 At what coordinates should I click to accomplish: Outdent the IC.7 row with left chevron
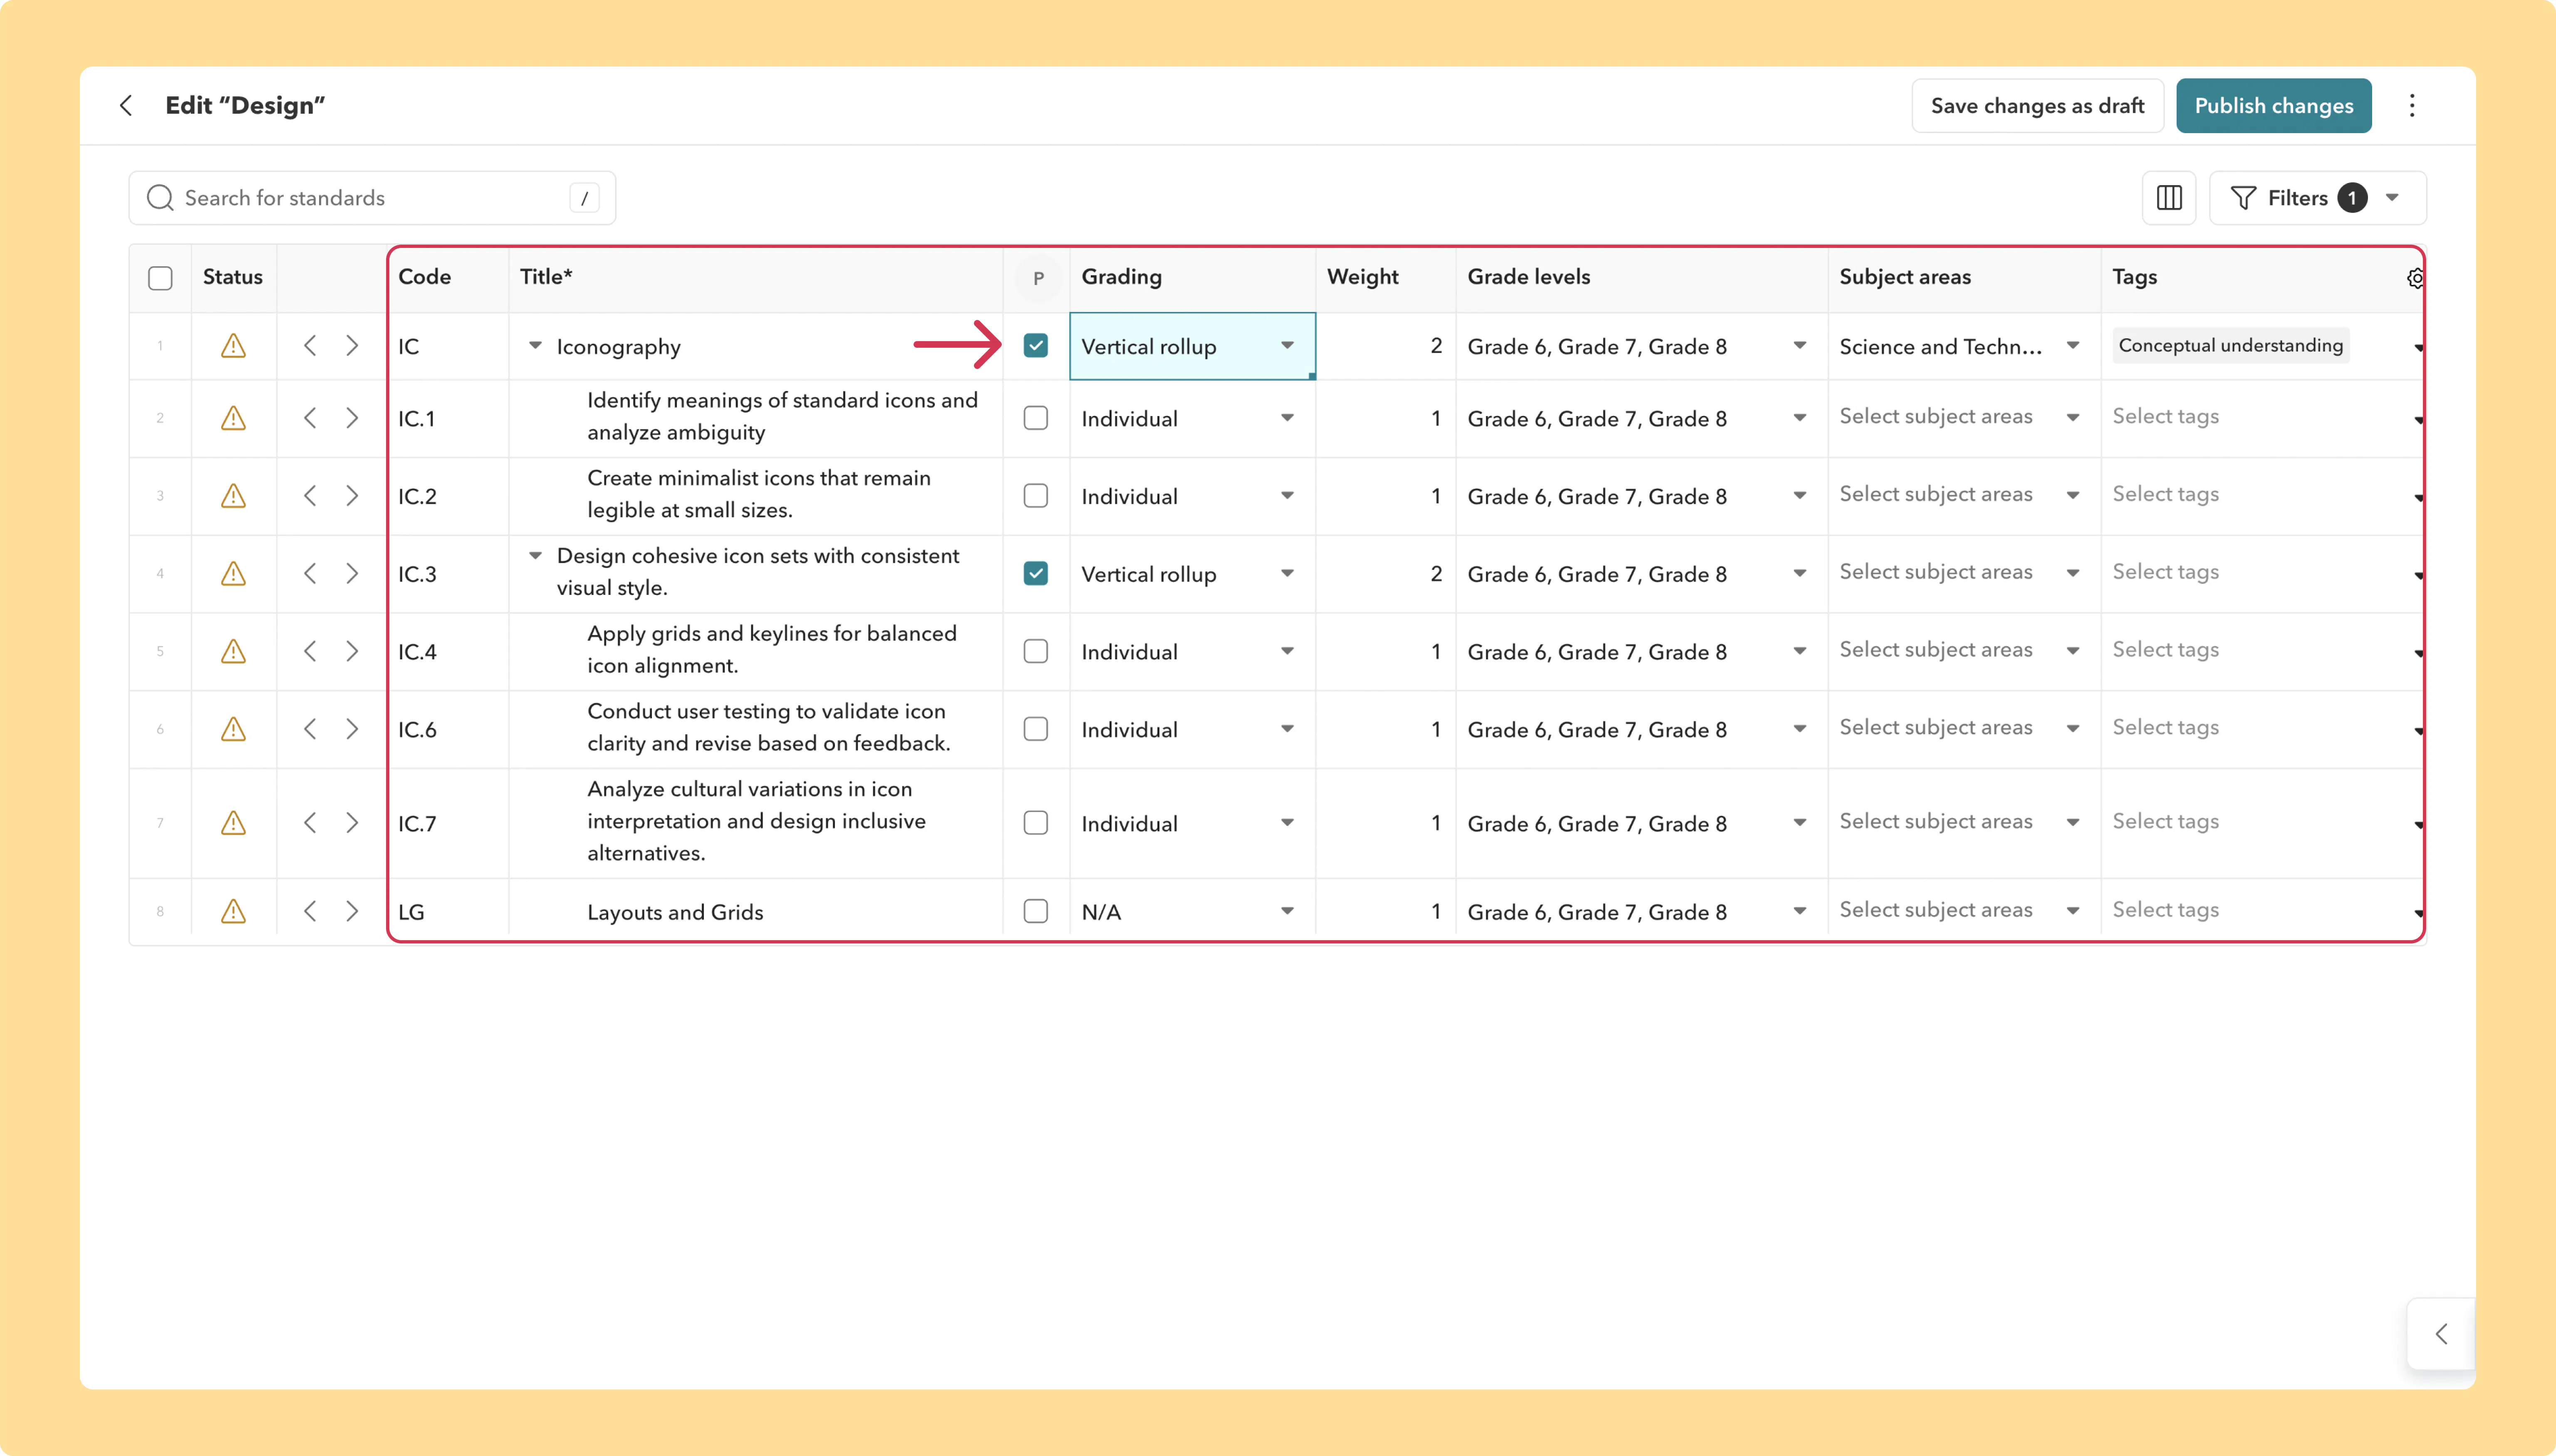[310, 823]
